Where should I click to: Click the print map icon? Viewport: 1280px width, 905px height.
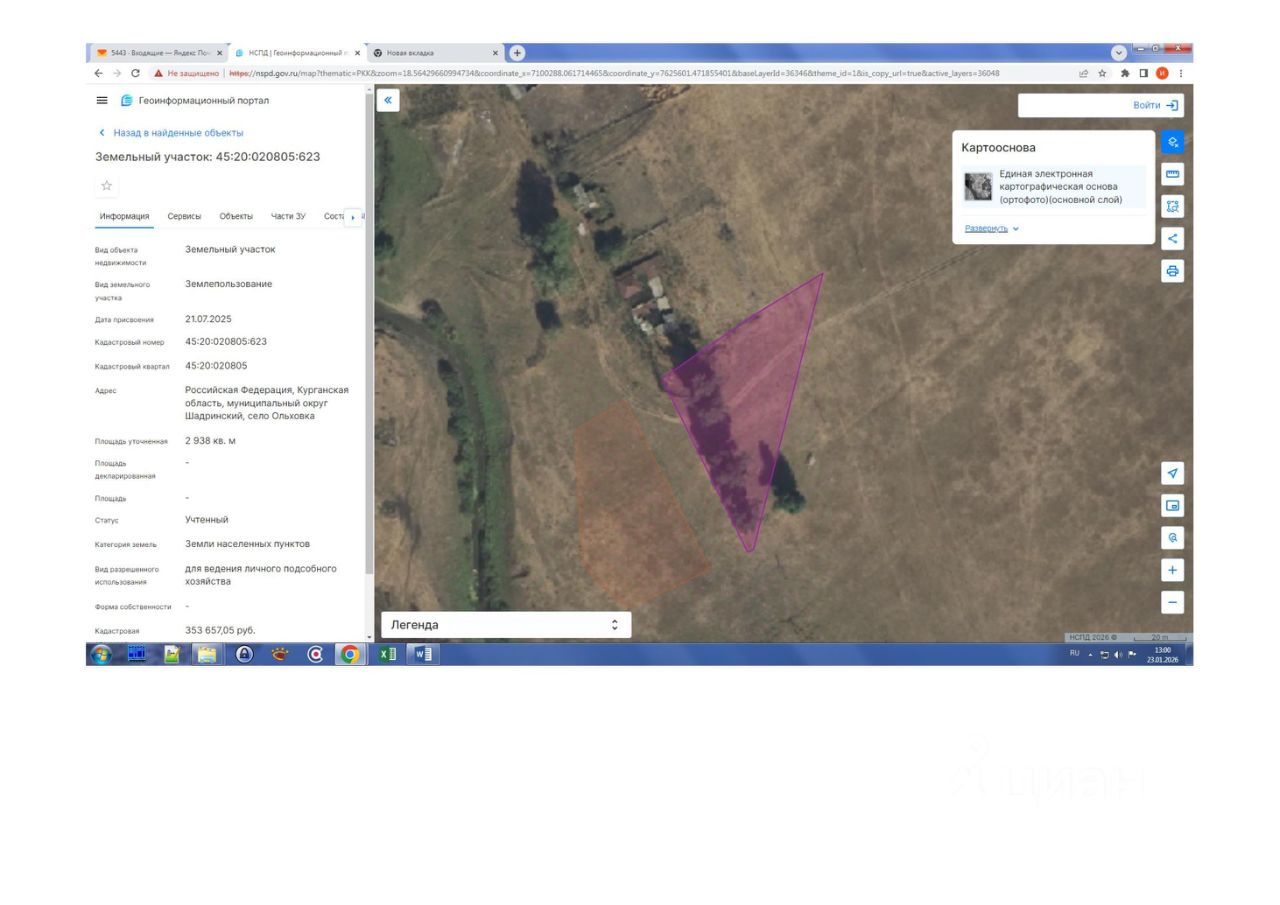click(1173, 271)
